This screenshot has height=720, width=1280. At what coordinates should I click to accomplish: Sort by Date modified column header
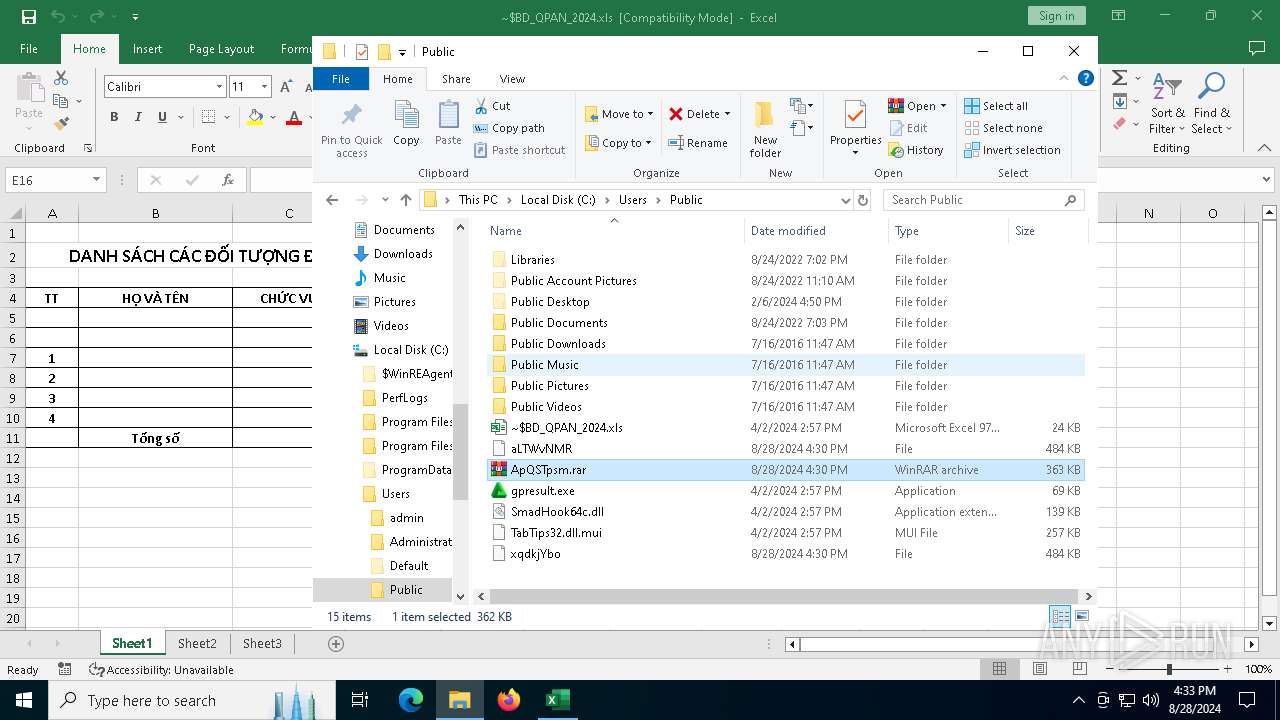(x=815, y=230)
